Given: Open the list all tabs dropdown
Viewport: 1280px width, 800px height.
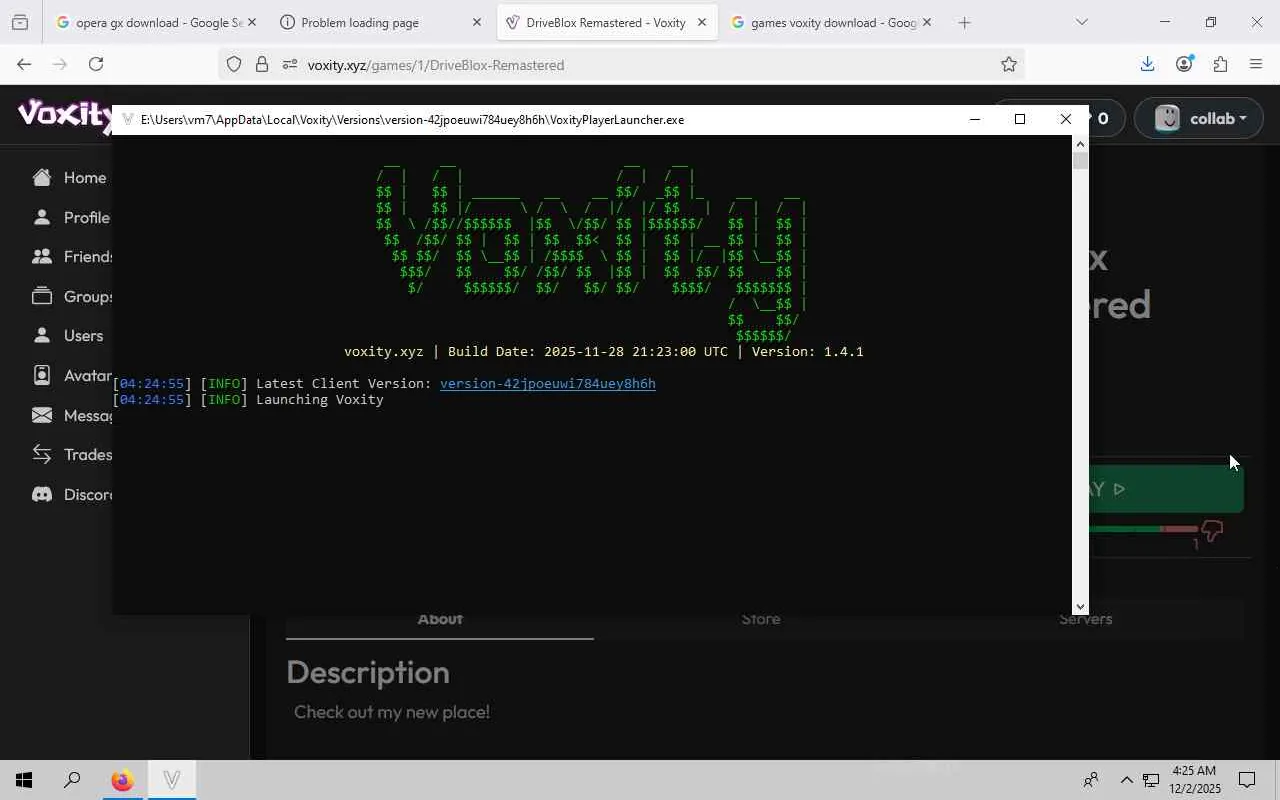Looking at the screenshot, I should pos(1081,22).
